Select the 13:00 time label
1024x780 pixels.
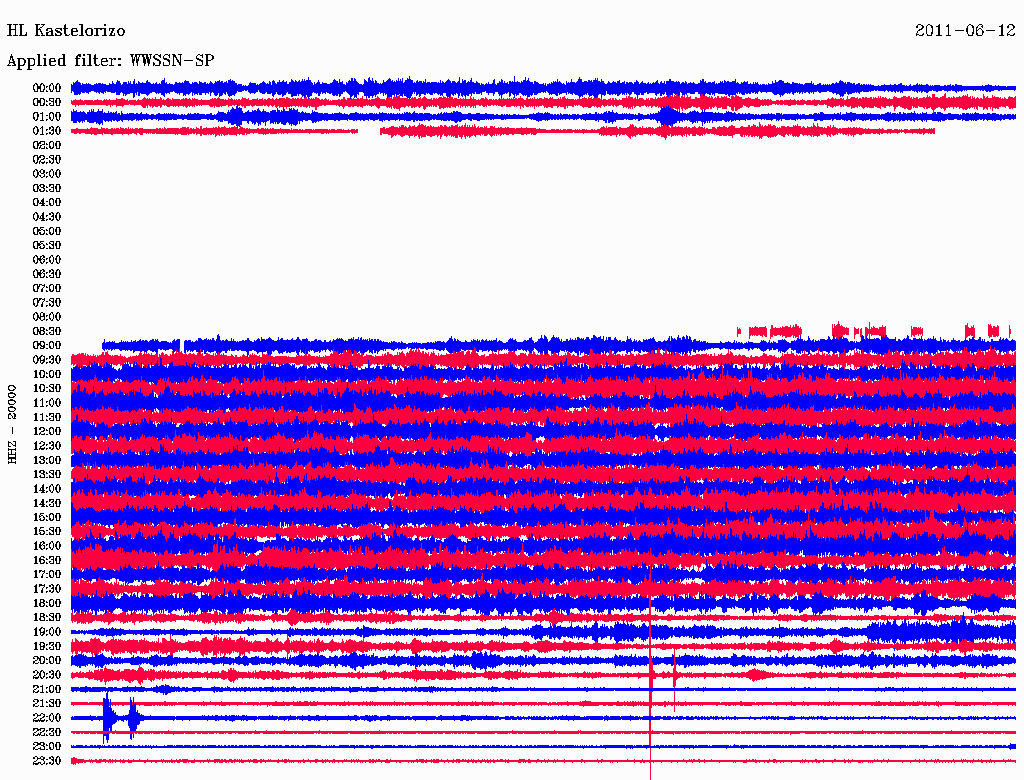pyautogui.click(x=47, y=461)
